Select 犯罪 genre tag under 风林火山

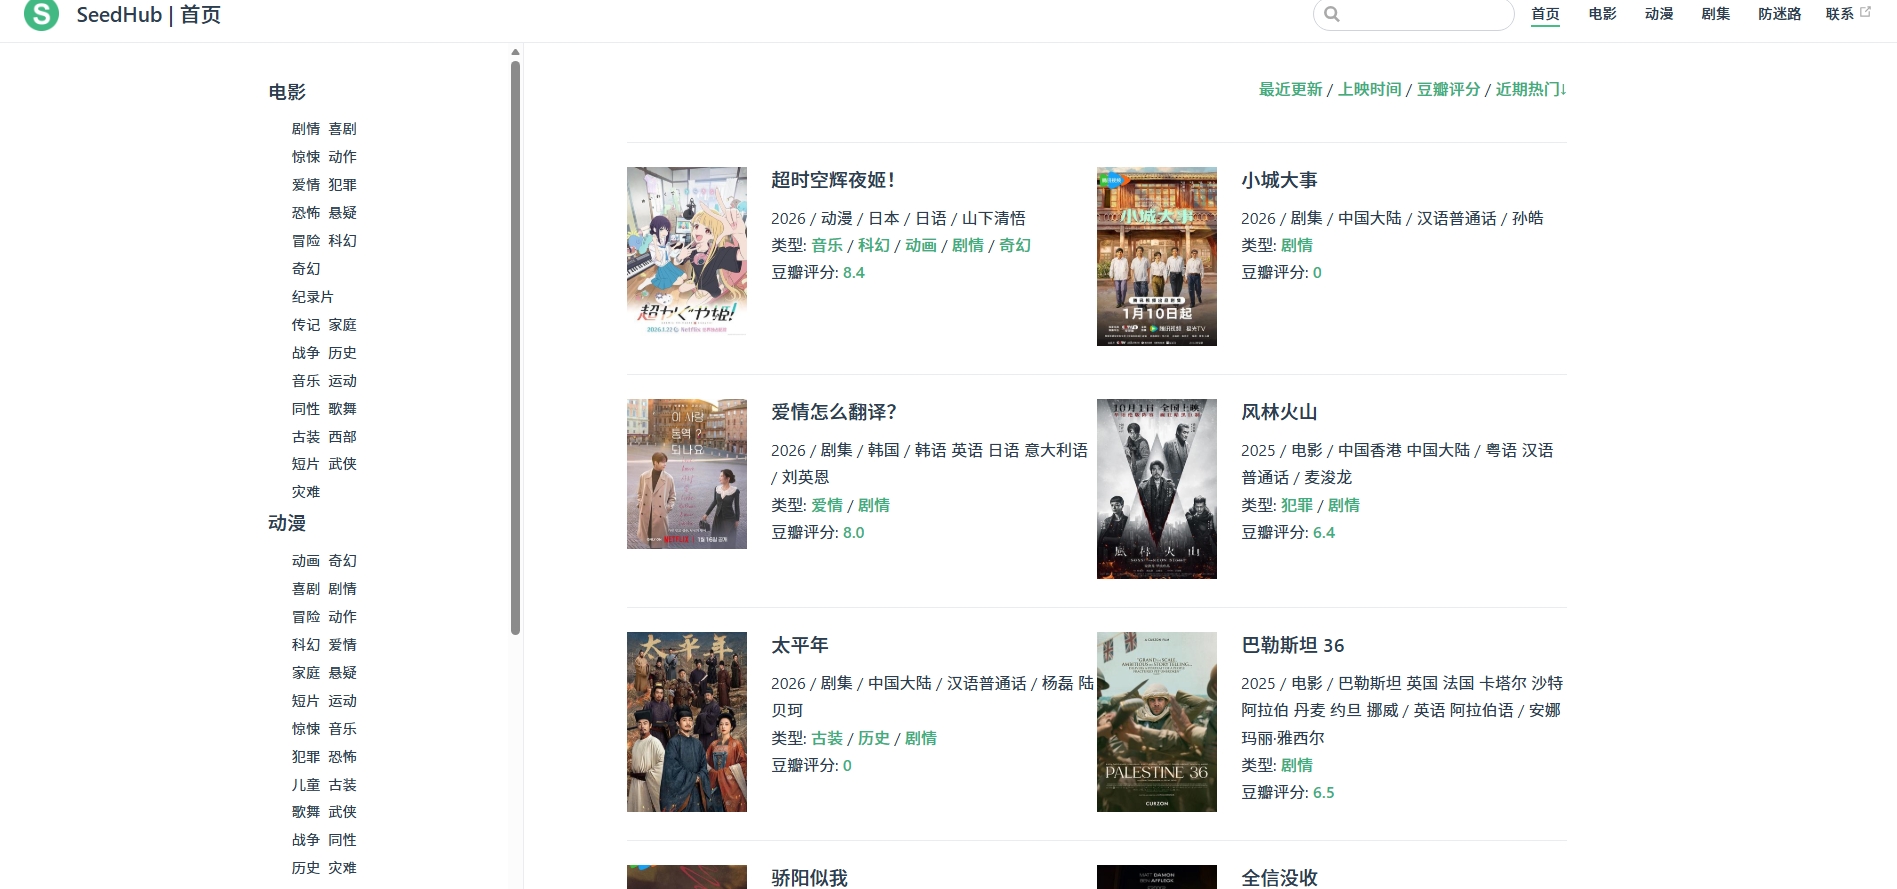coord(1297,505)
